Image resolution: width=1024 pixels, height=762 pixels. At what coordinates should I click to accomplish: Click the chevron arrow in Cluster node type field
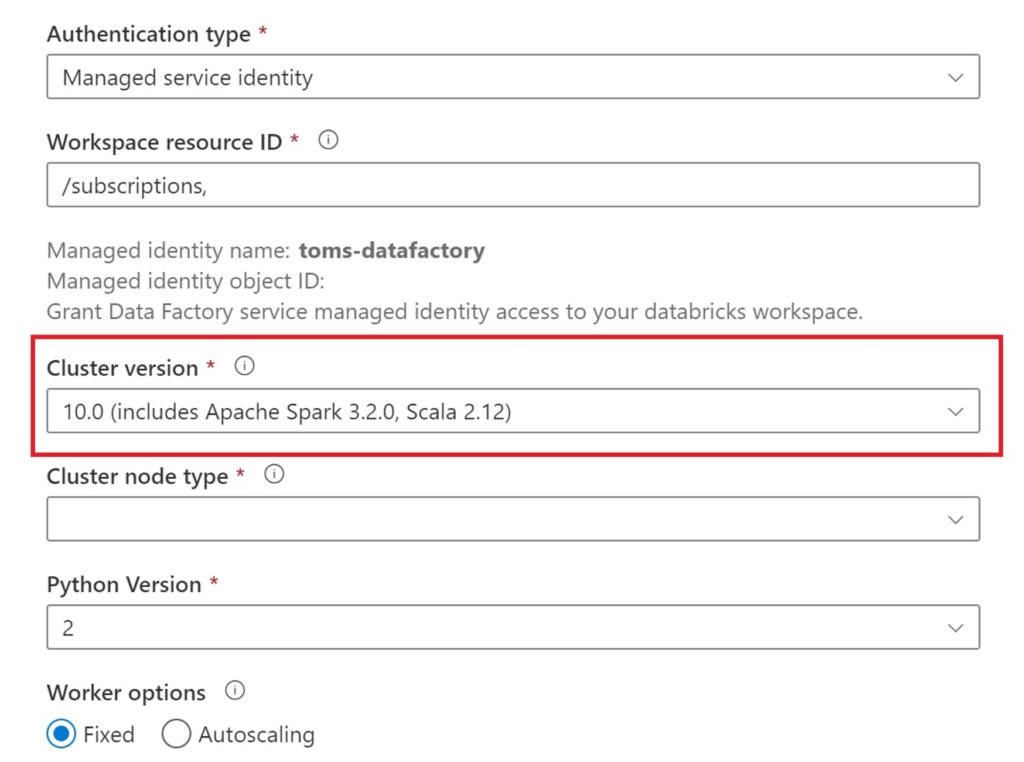coord(955,520)
